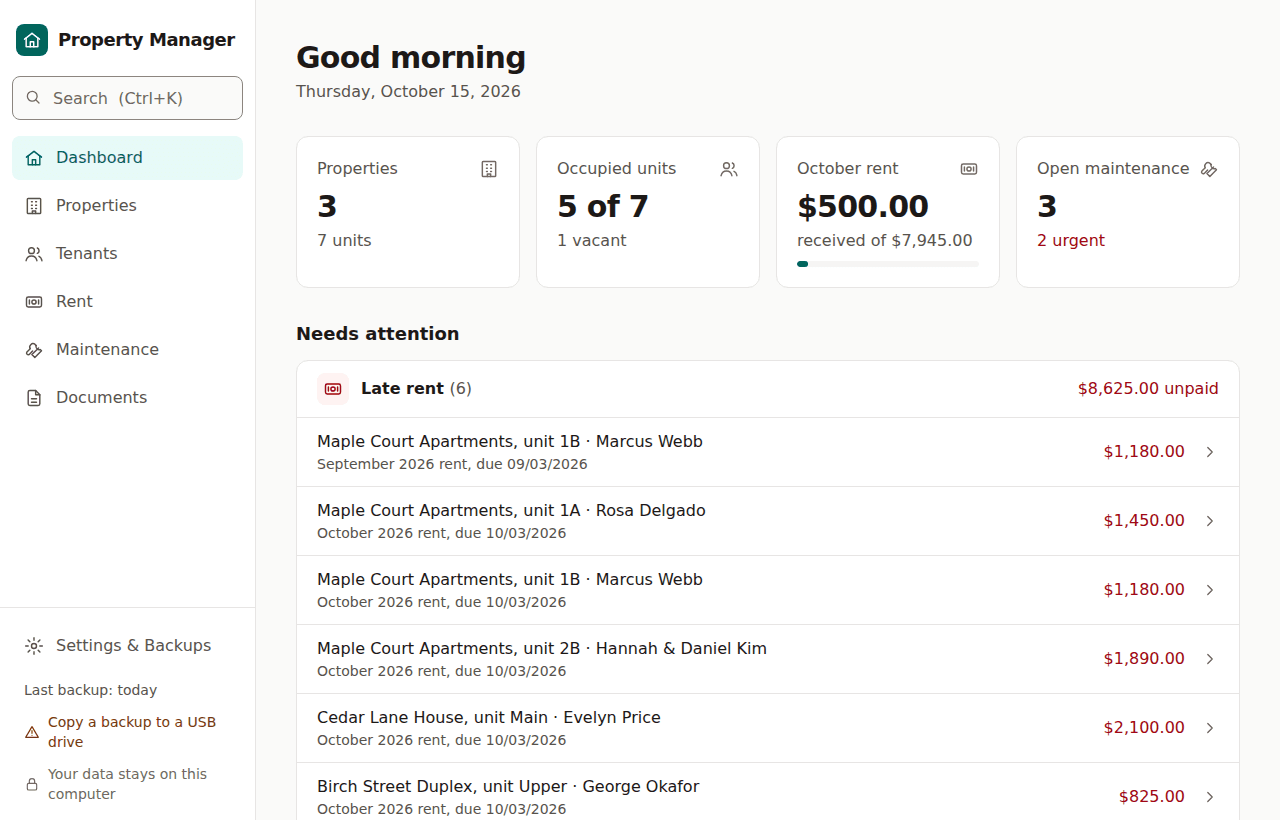Screen dimensions: 1280x820
Task: Open the chevron for Hannah & Daniel Kim
Action: 1210,659
